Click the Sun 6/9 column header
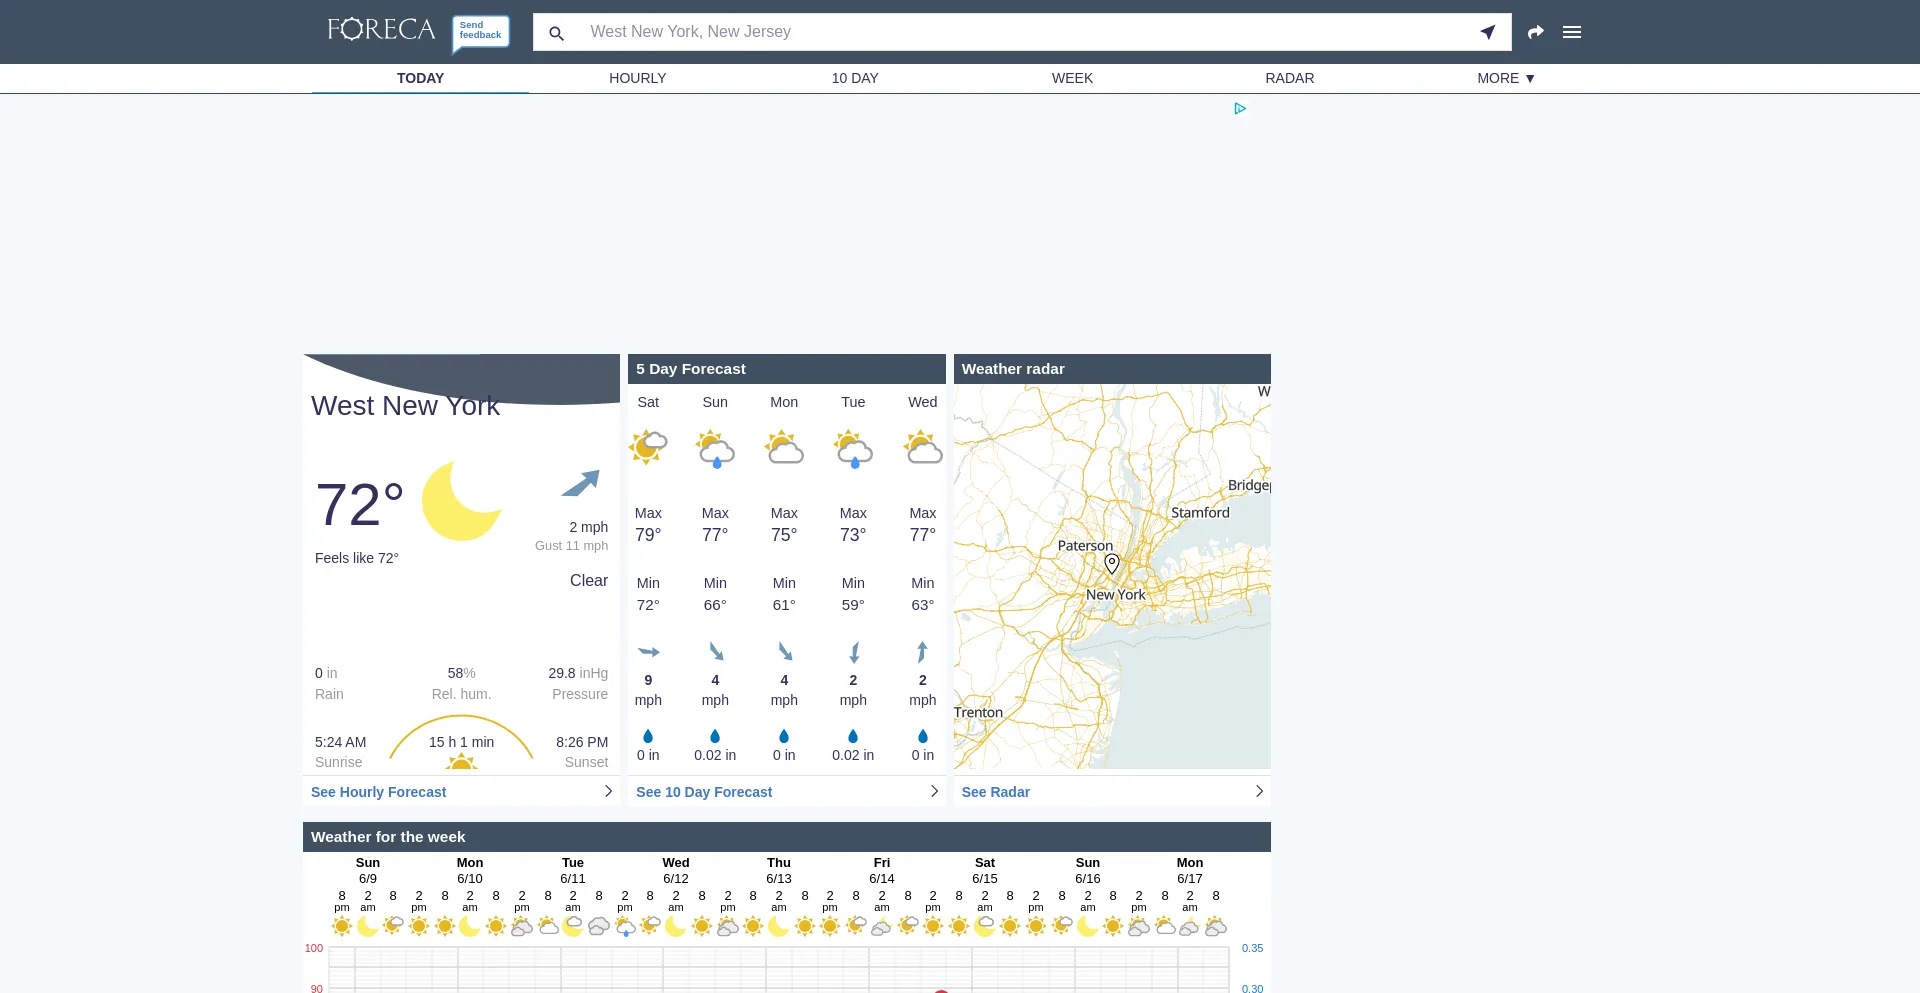This screenshot has width=1920, height=993. [x=368, y=870]
